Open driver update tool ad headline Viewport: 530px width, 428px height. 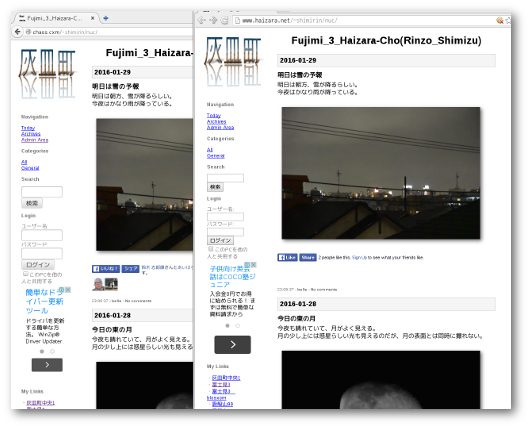(45, 302)
